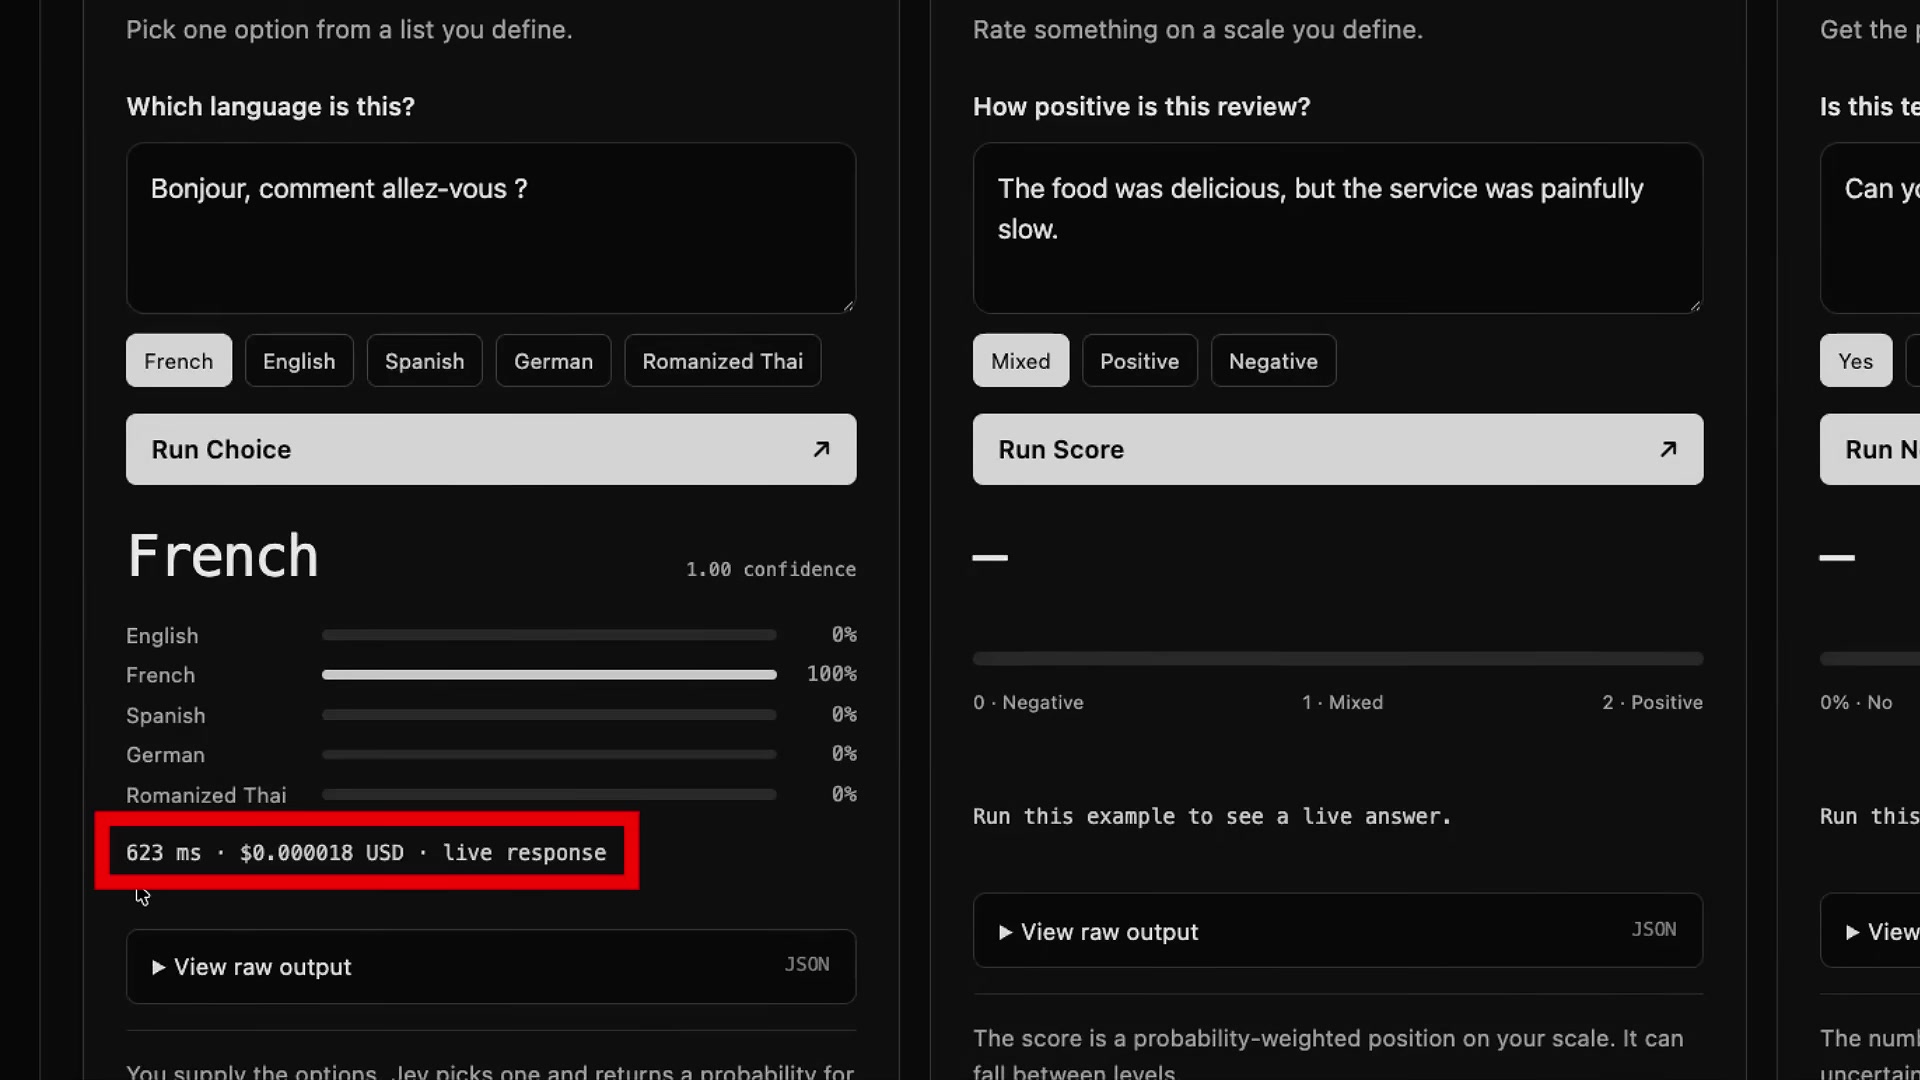The width and height of the screenshot is (1920, 1080).
Task: Choose the Spanish option chip
Action: (424, 361)
